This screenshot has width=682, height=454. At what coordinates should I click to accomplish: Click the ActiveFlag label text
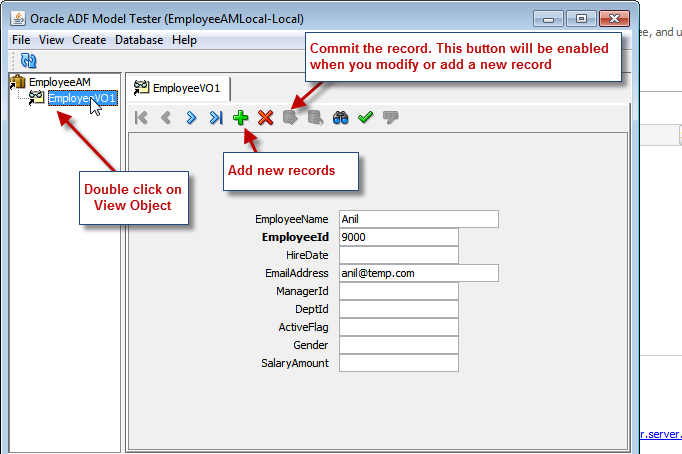coord(304,327)
